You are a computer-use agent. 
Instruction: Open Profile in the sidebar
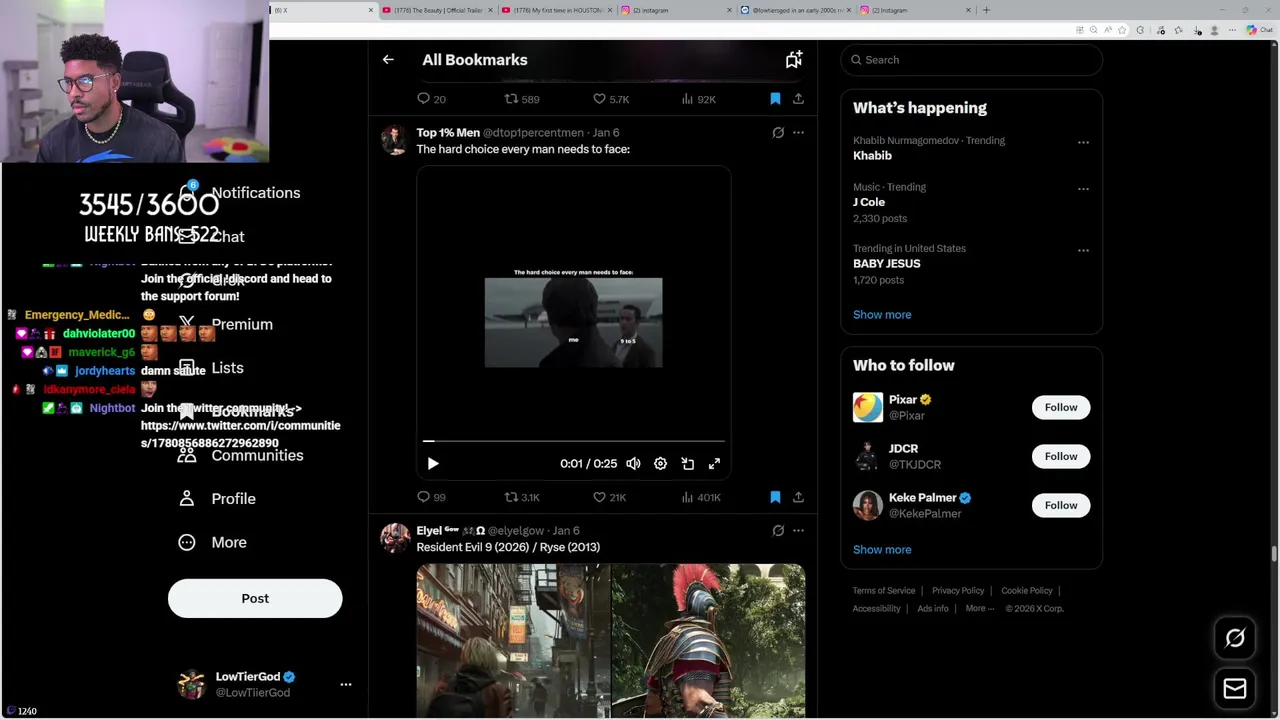tap(217, 499)
